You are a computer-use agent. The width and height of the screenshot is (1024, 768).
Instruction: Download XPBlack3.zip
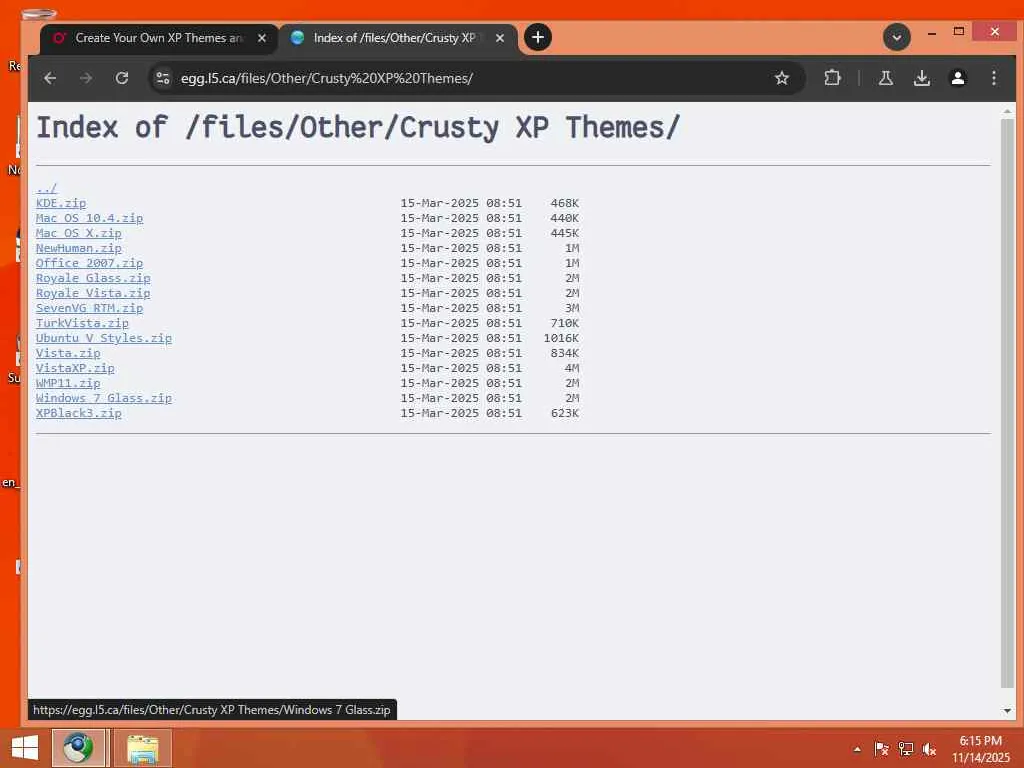tap(78, 413)
